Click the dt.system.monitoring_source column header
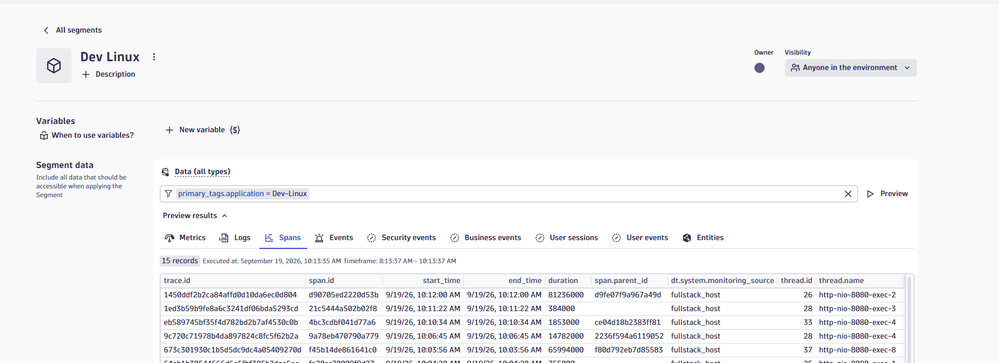Screen dimensions: 999x363 point(722,280)
